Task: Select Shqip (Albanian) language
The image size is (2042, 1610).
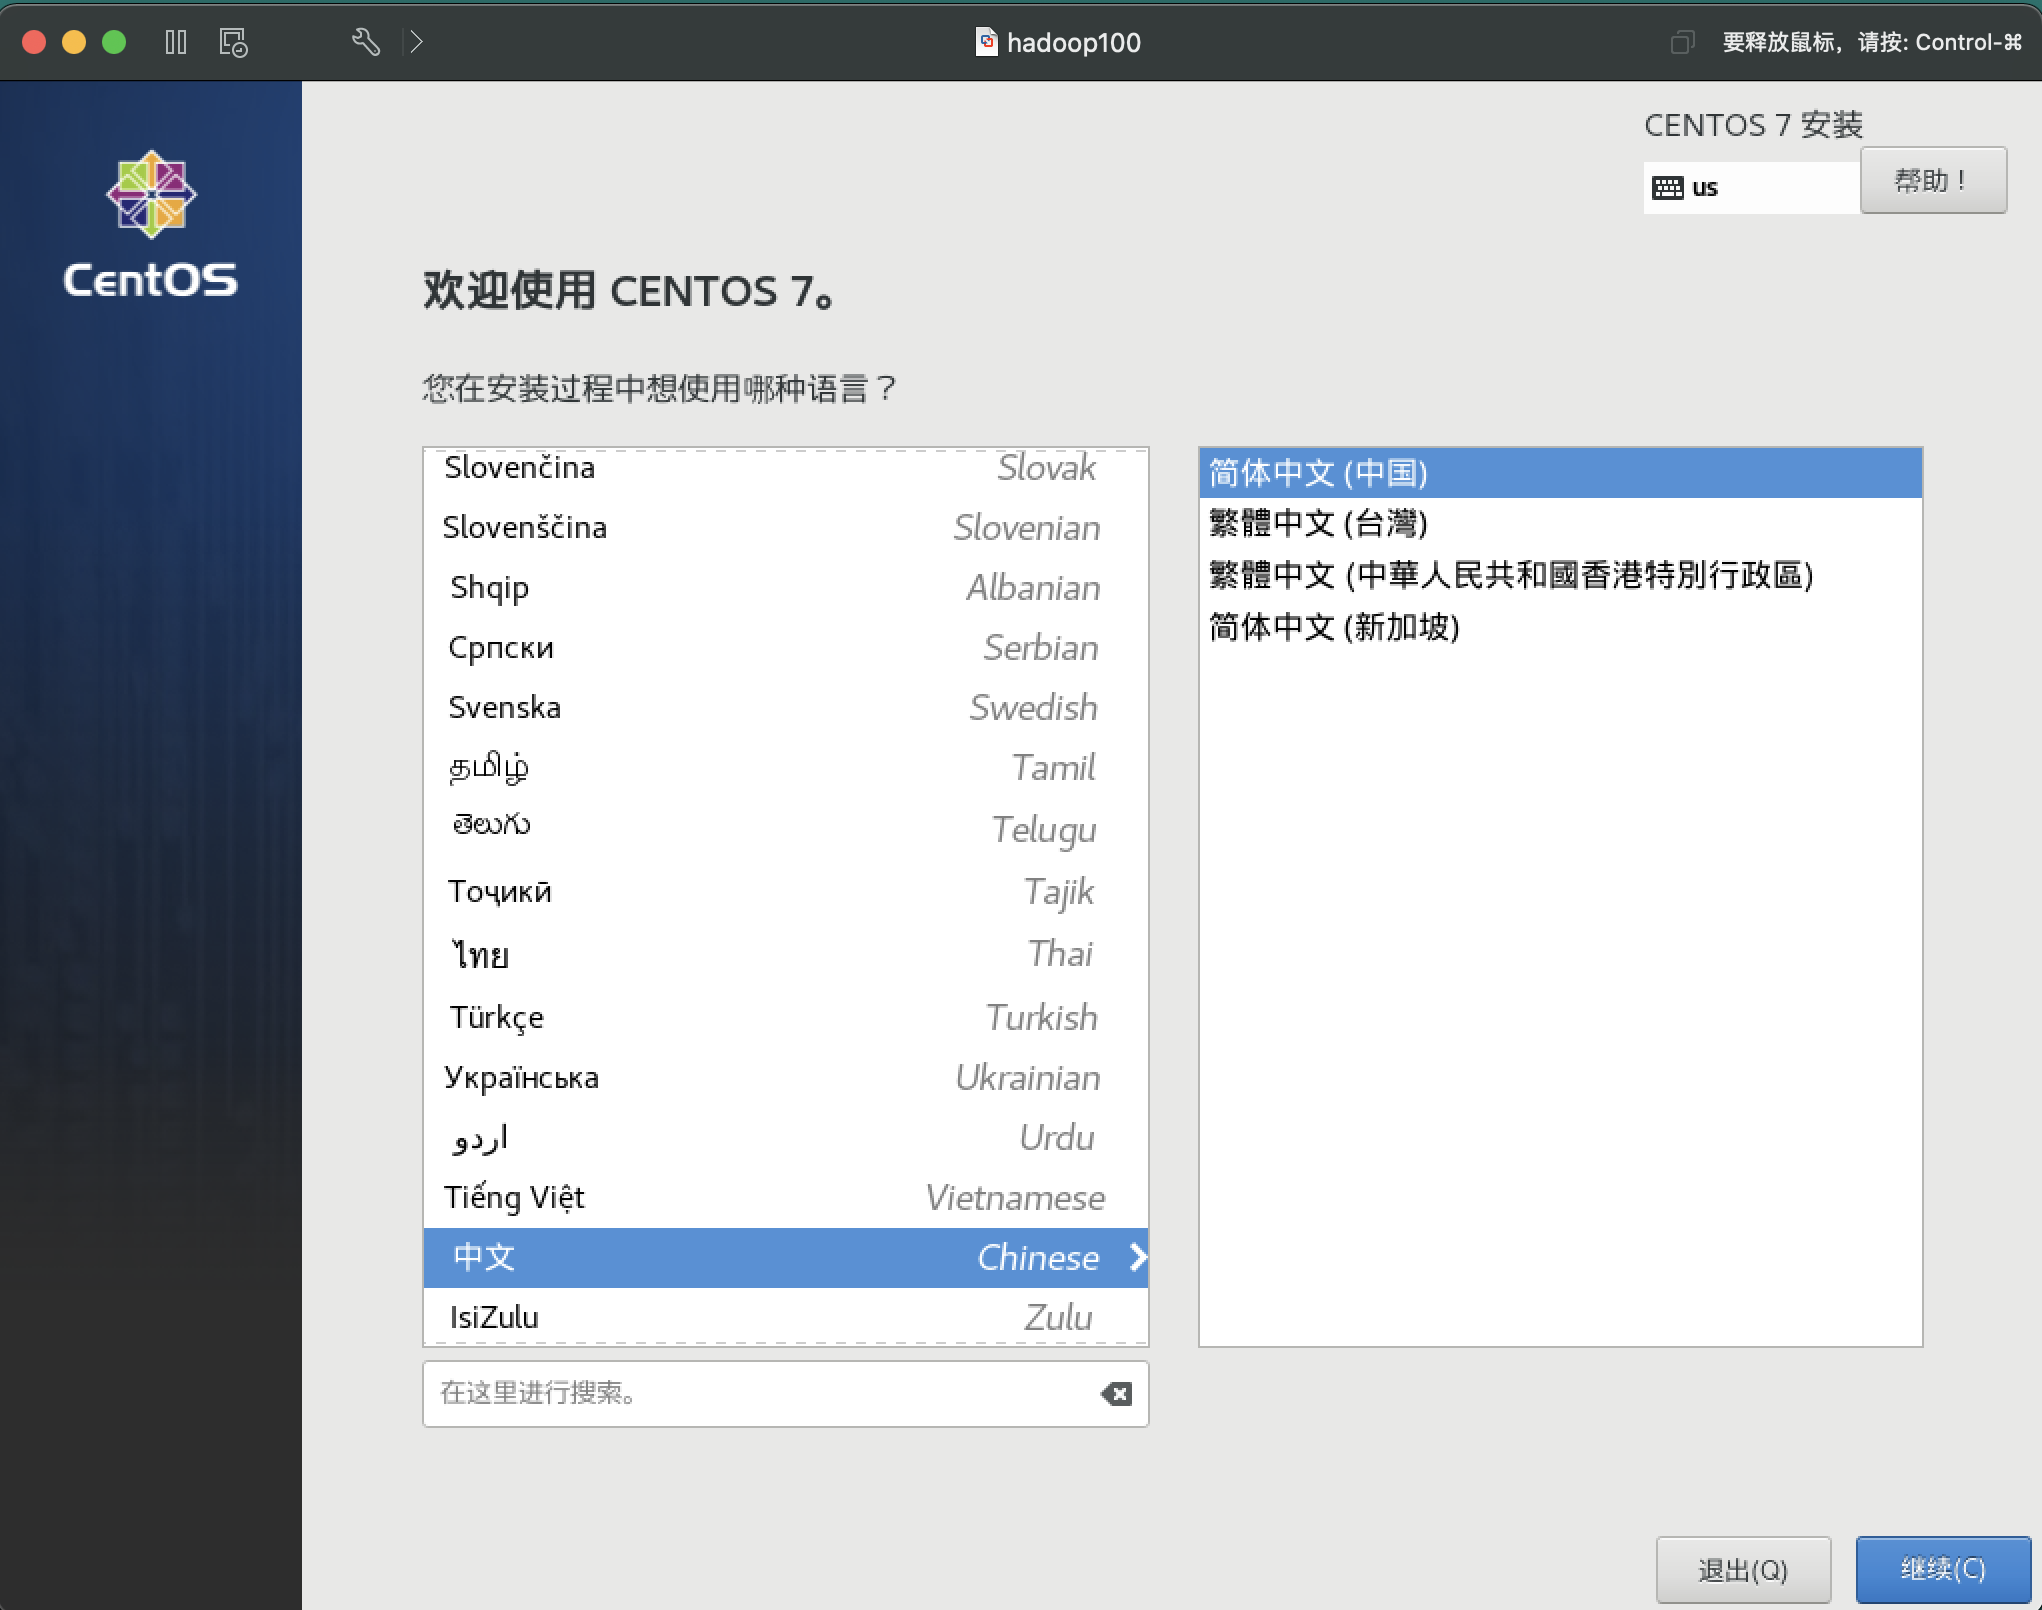Action: click(x=786, y=587)
